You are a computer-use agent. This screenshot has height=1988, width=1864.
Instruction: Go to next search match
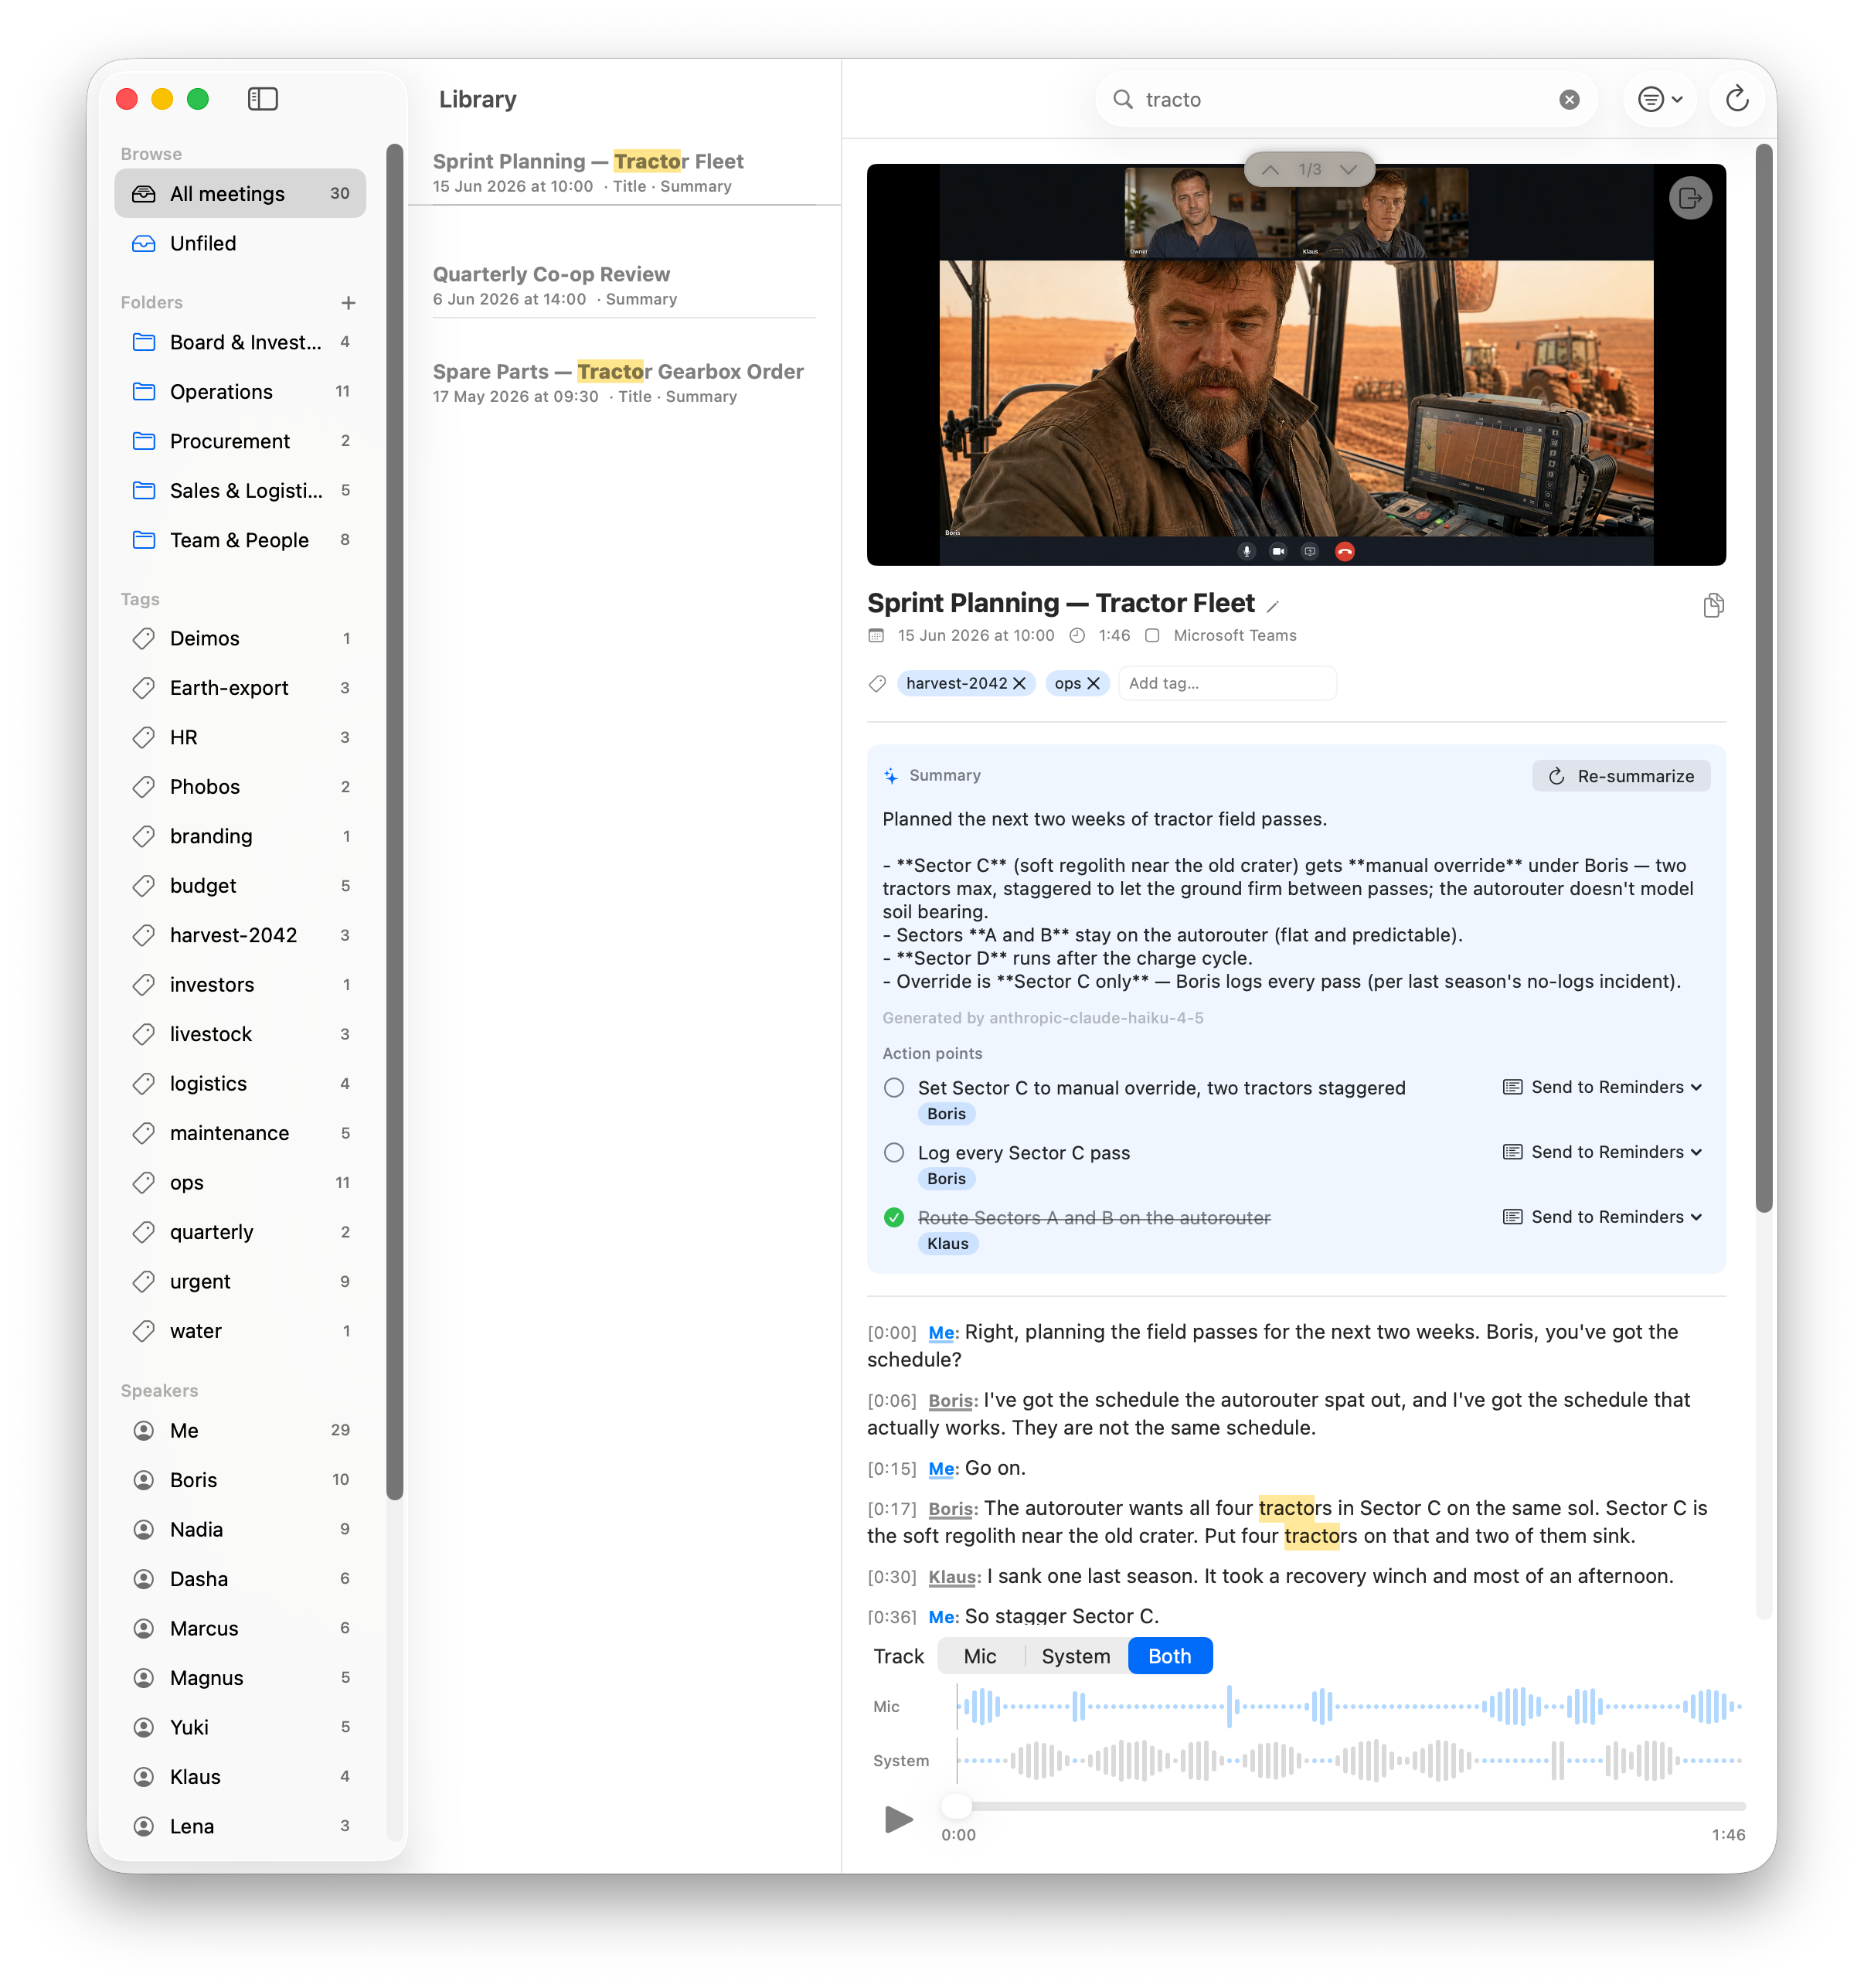[x=1348, y=170]
